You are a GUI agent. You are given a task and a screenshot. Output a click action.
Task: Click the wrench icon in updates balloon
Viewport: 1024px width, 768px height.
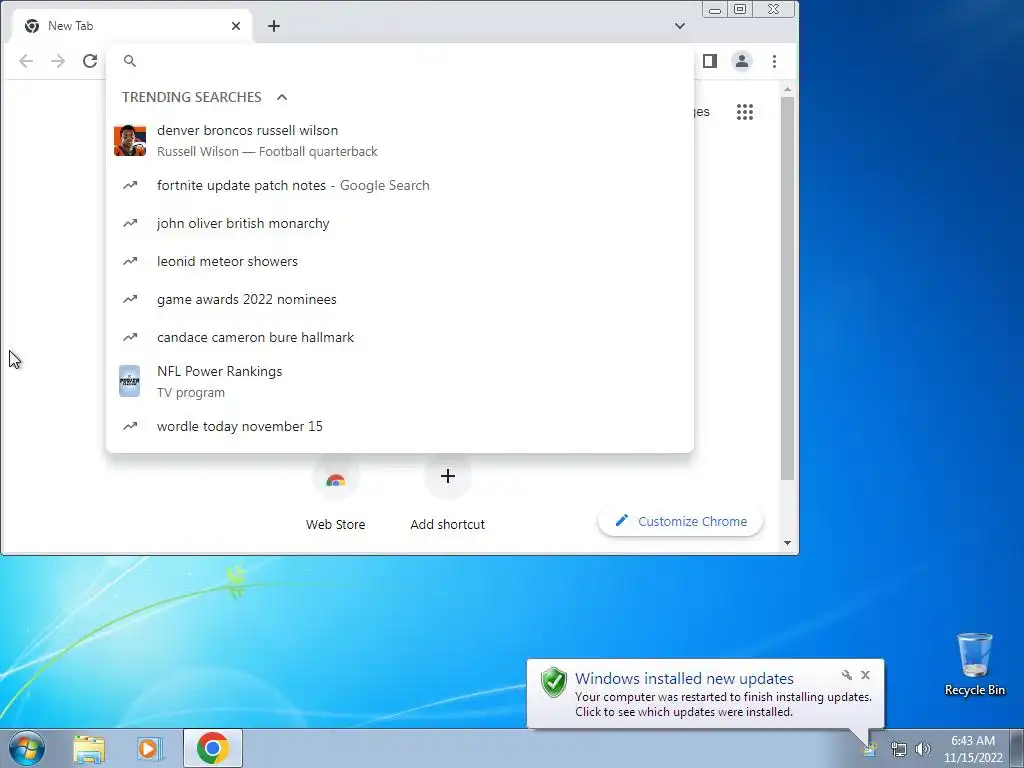846,675
